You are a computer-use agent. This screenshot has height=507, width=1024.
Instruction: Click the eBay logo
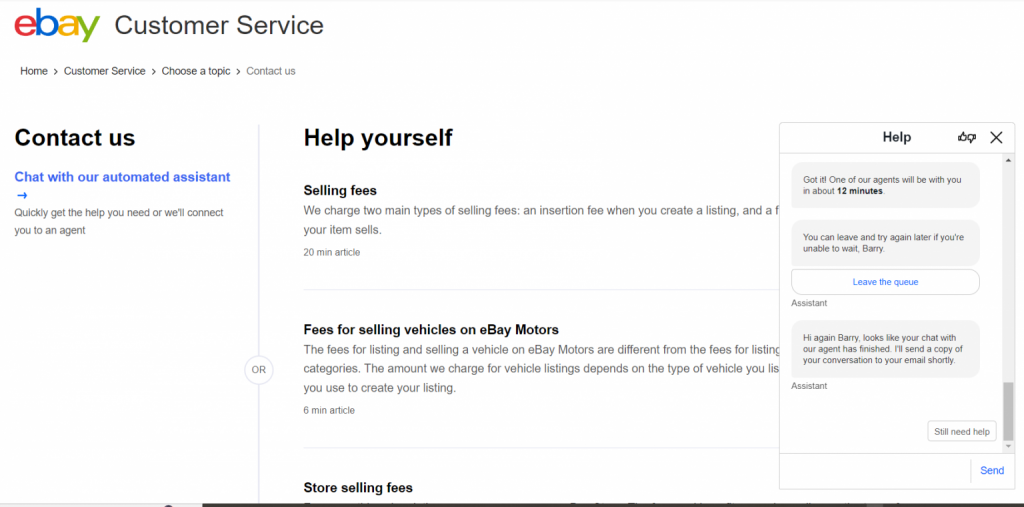57,25
